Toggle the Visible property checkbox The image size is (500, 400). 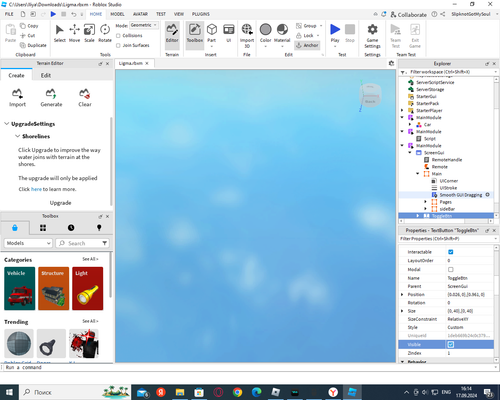point(451,344)
